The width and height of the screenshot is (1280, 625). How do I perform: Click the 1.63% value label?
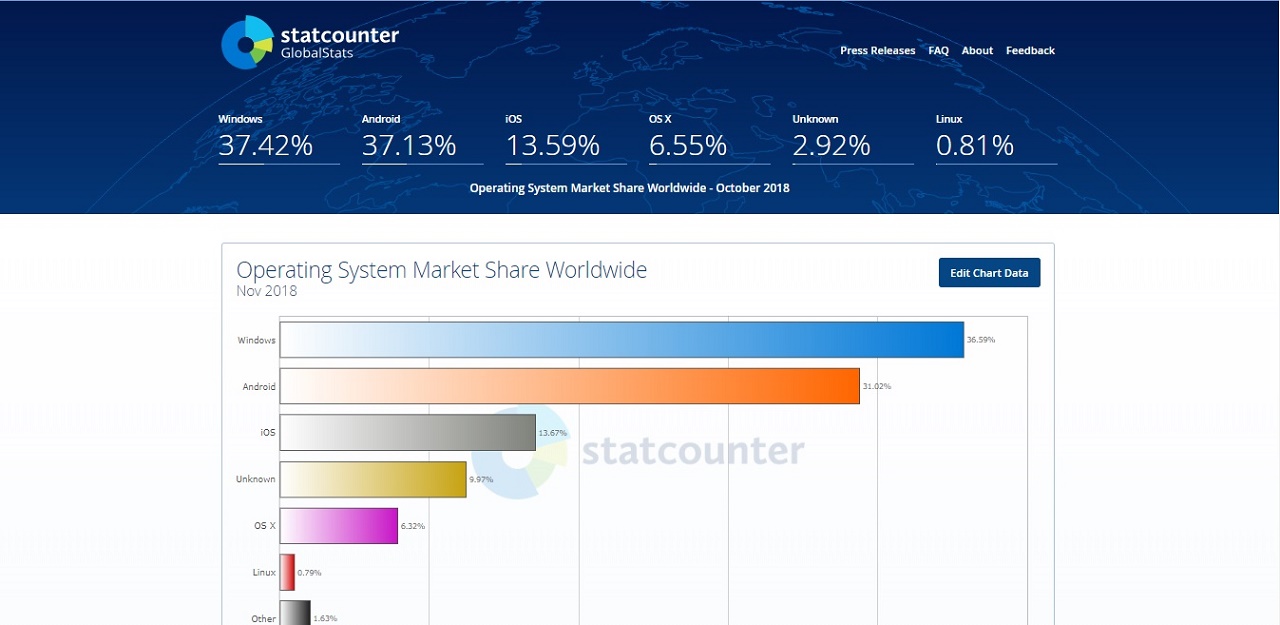325,619
